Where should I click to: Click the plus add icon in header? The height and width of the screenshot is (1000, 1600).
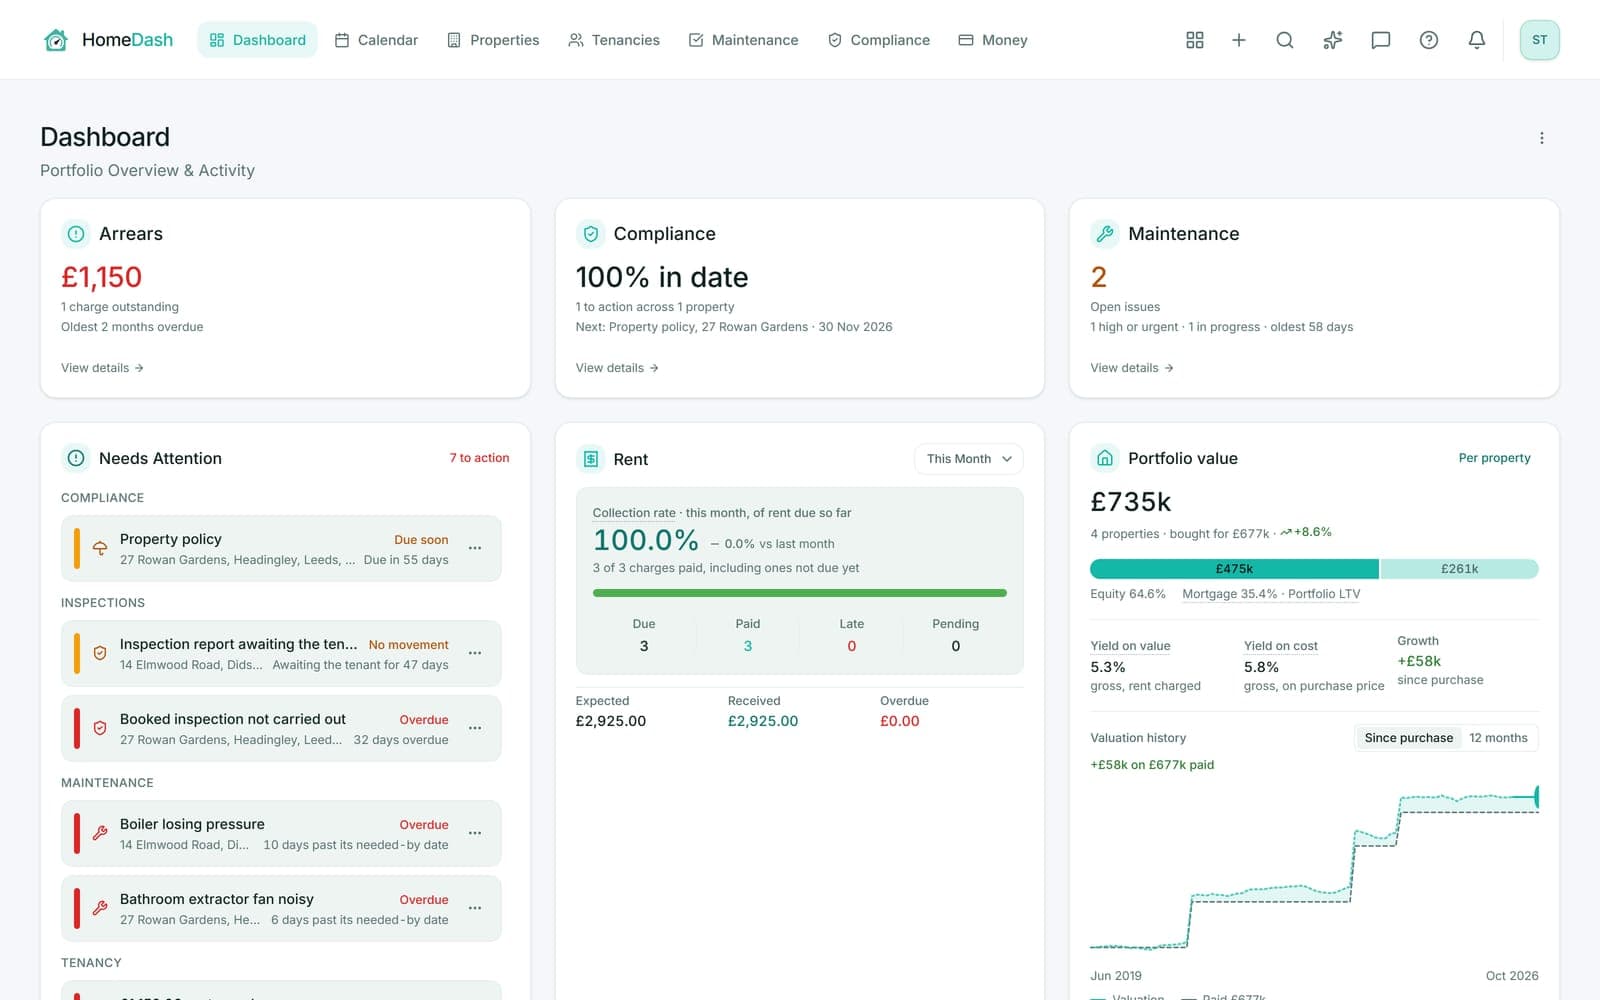pos(1238,40)
